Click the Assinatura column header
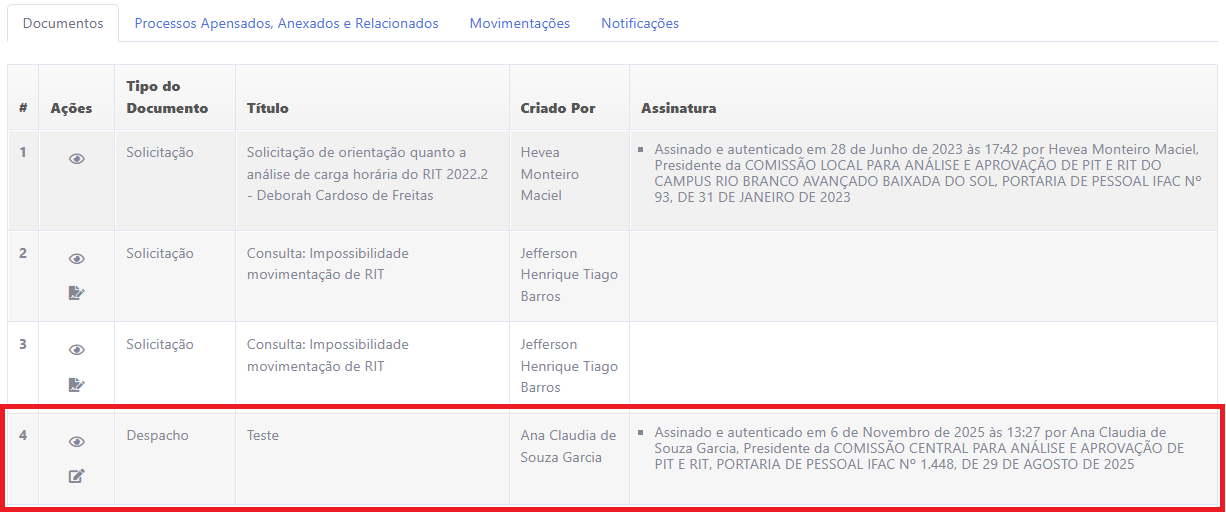Viewport: 1226px width, 513px height. tap(678, 108)
